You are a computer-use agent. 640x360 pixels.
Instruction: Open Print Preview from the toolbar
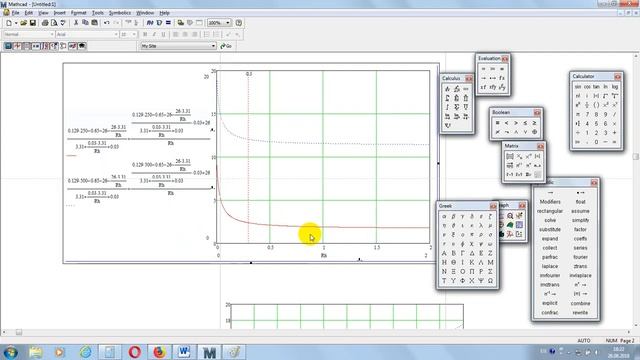54,23
